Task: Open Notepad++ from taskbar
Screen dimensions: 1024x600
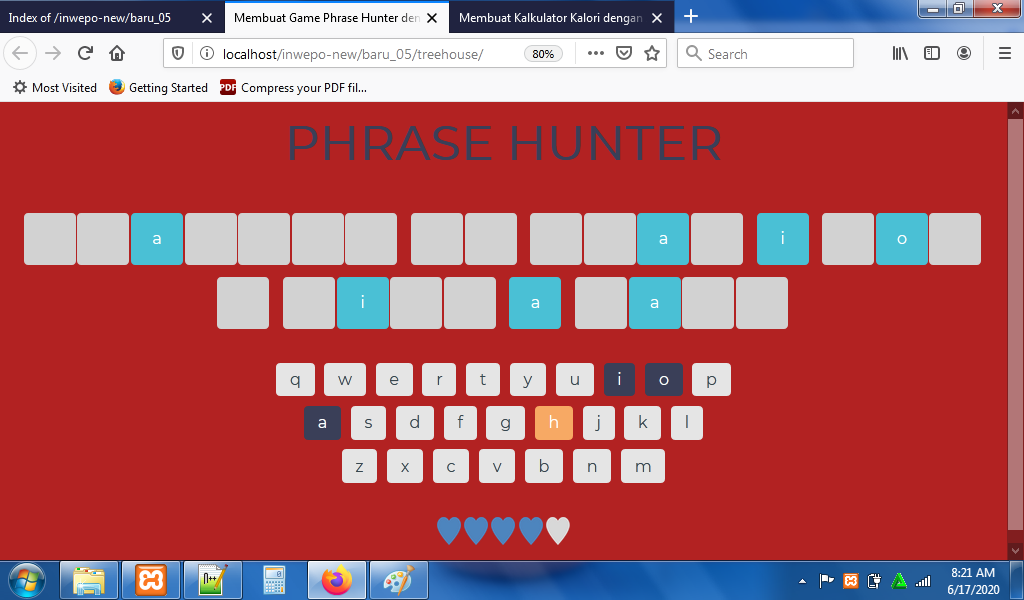Action: coord(213,580)
